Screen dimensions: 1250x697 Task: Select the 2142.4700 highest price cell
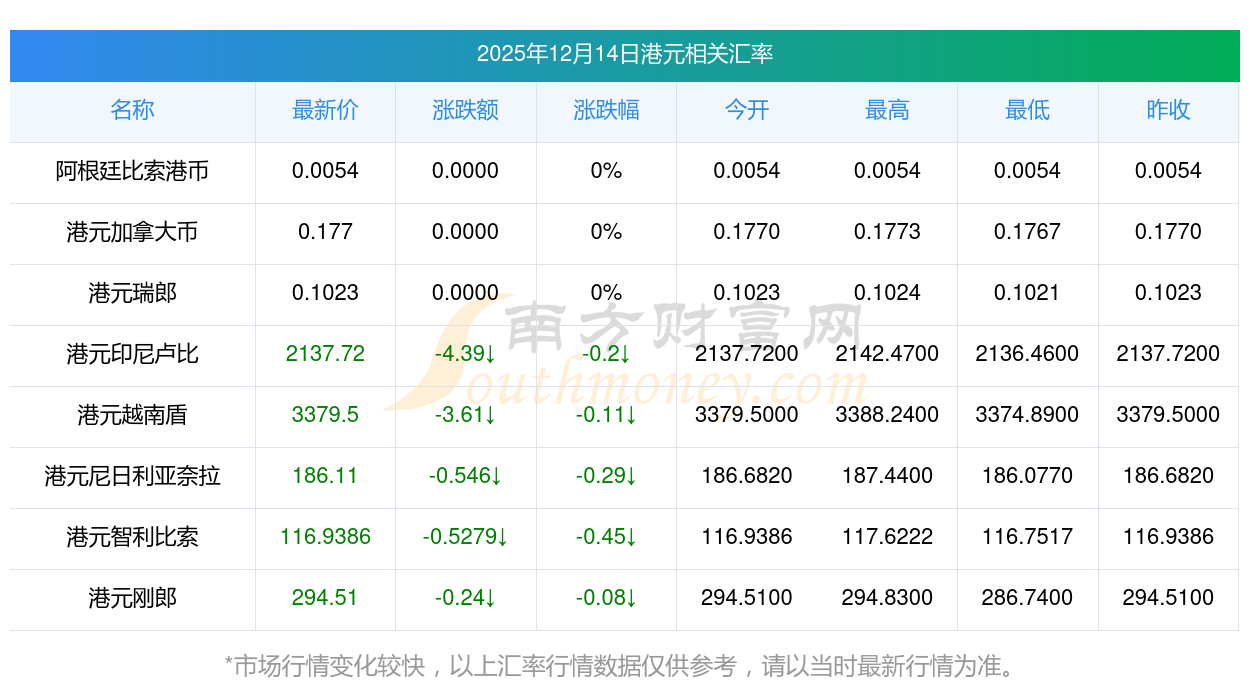pyautogui.click(x=887, y=354)
